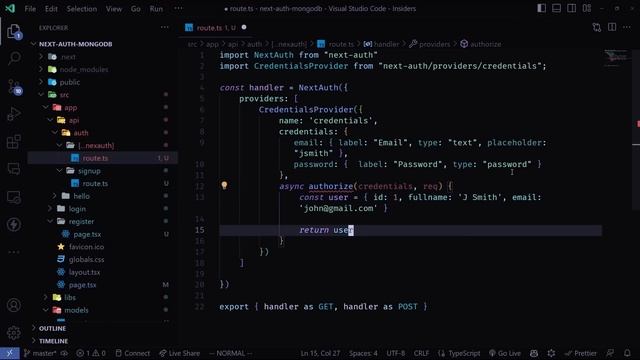
Task: Change UTF-8 file encoding
Action: [x=396, y=353]
